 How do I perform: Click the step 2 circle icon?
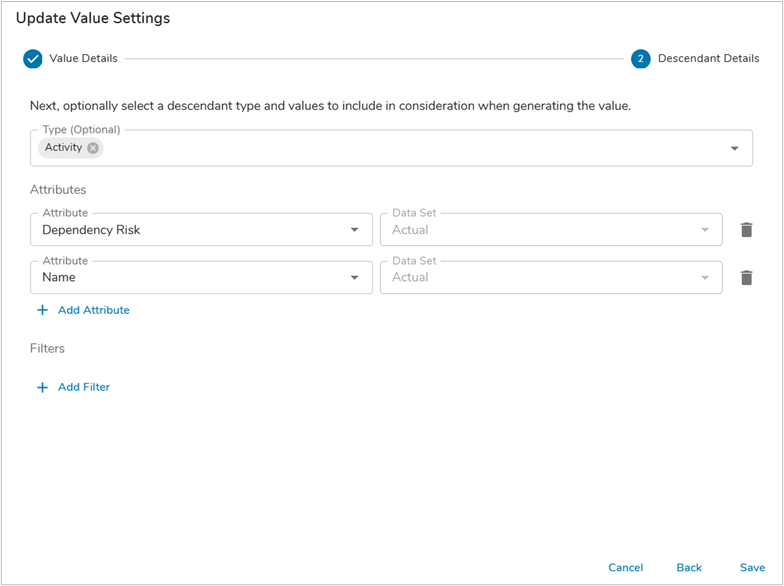pos(640,59)
